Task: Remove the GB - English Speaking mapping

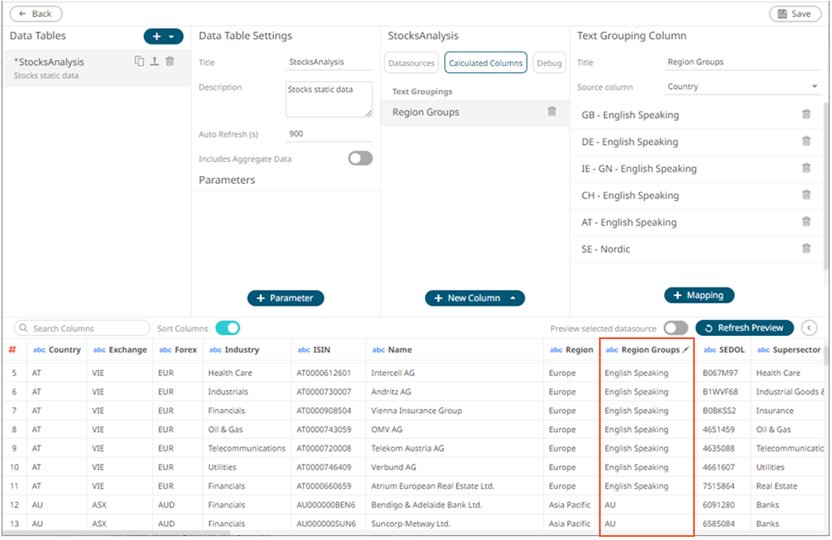Action: 806,115
